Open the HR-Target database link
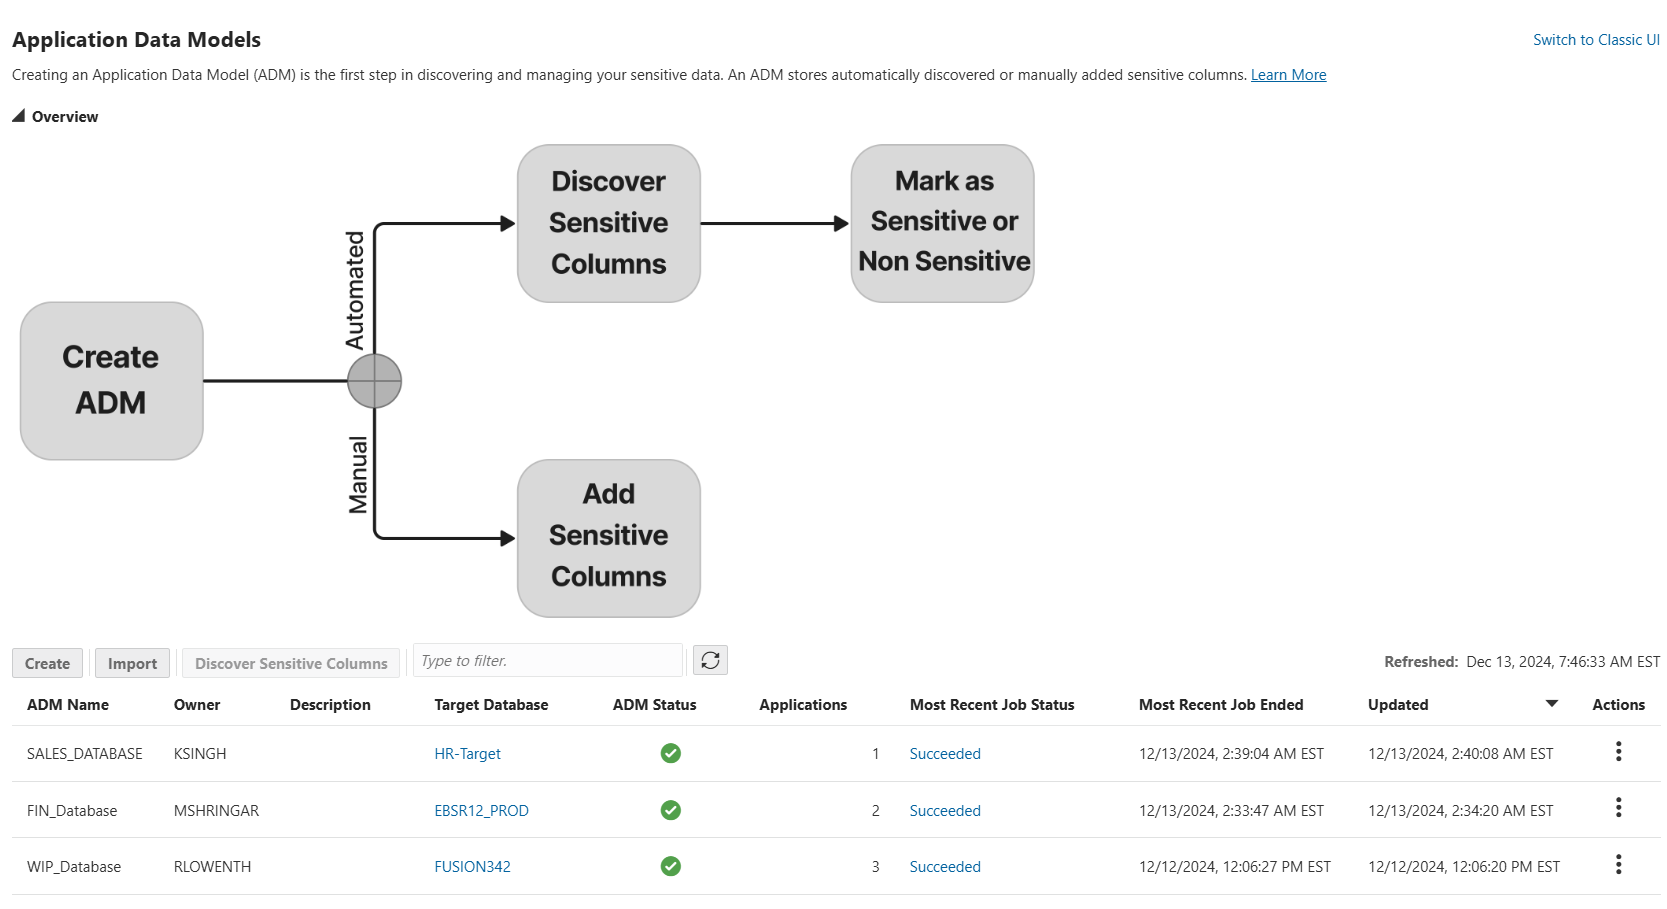 click(467, 753)
